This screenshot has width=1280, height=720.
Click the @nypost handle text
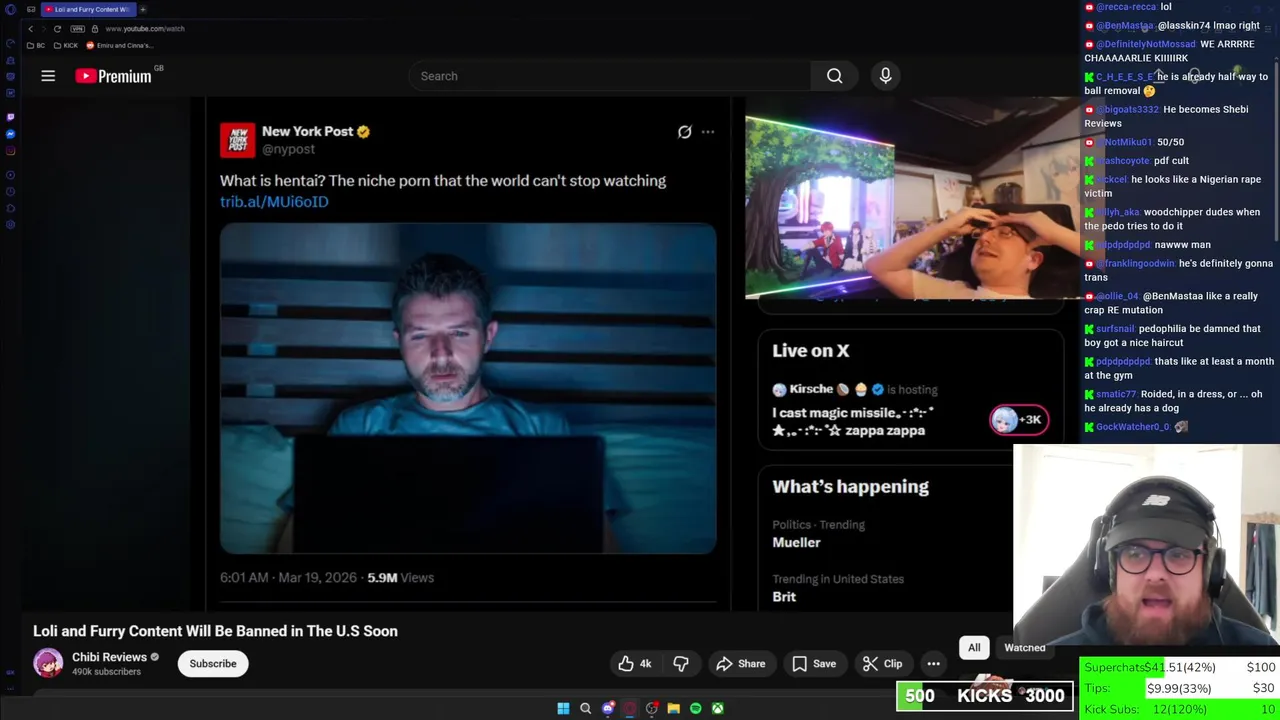click(288, 149)
